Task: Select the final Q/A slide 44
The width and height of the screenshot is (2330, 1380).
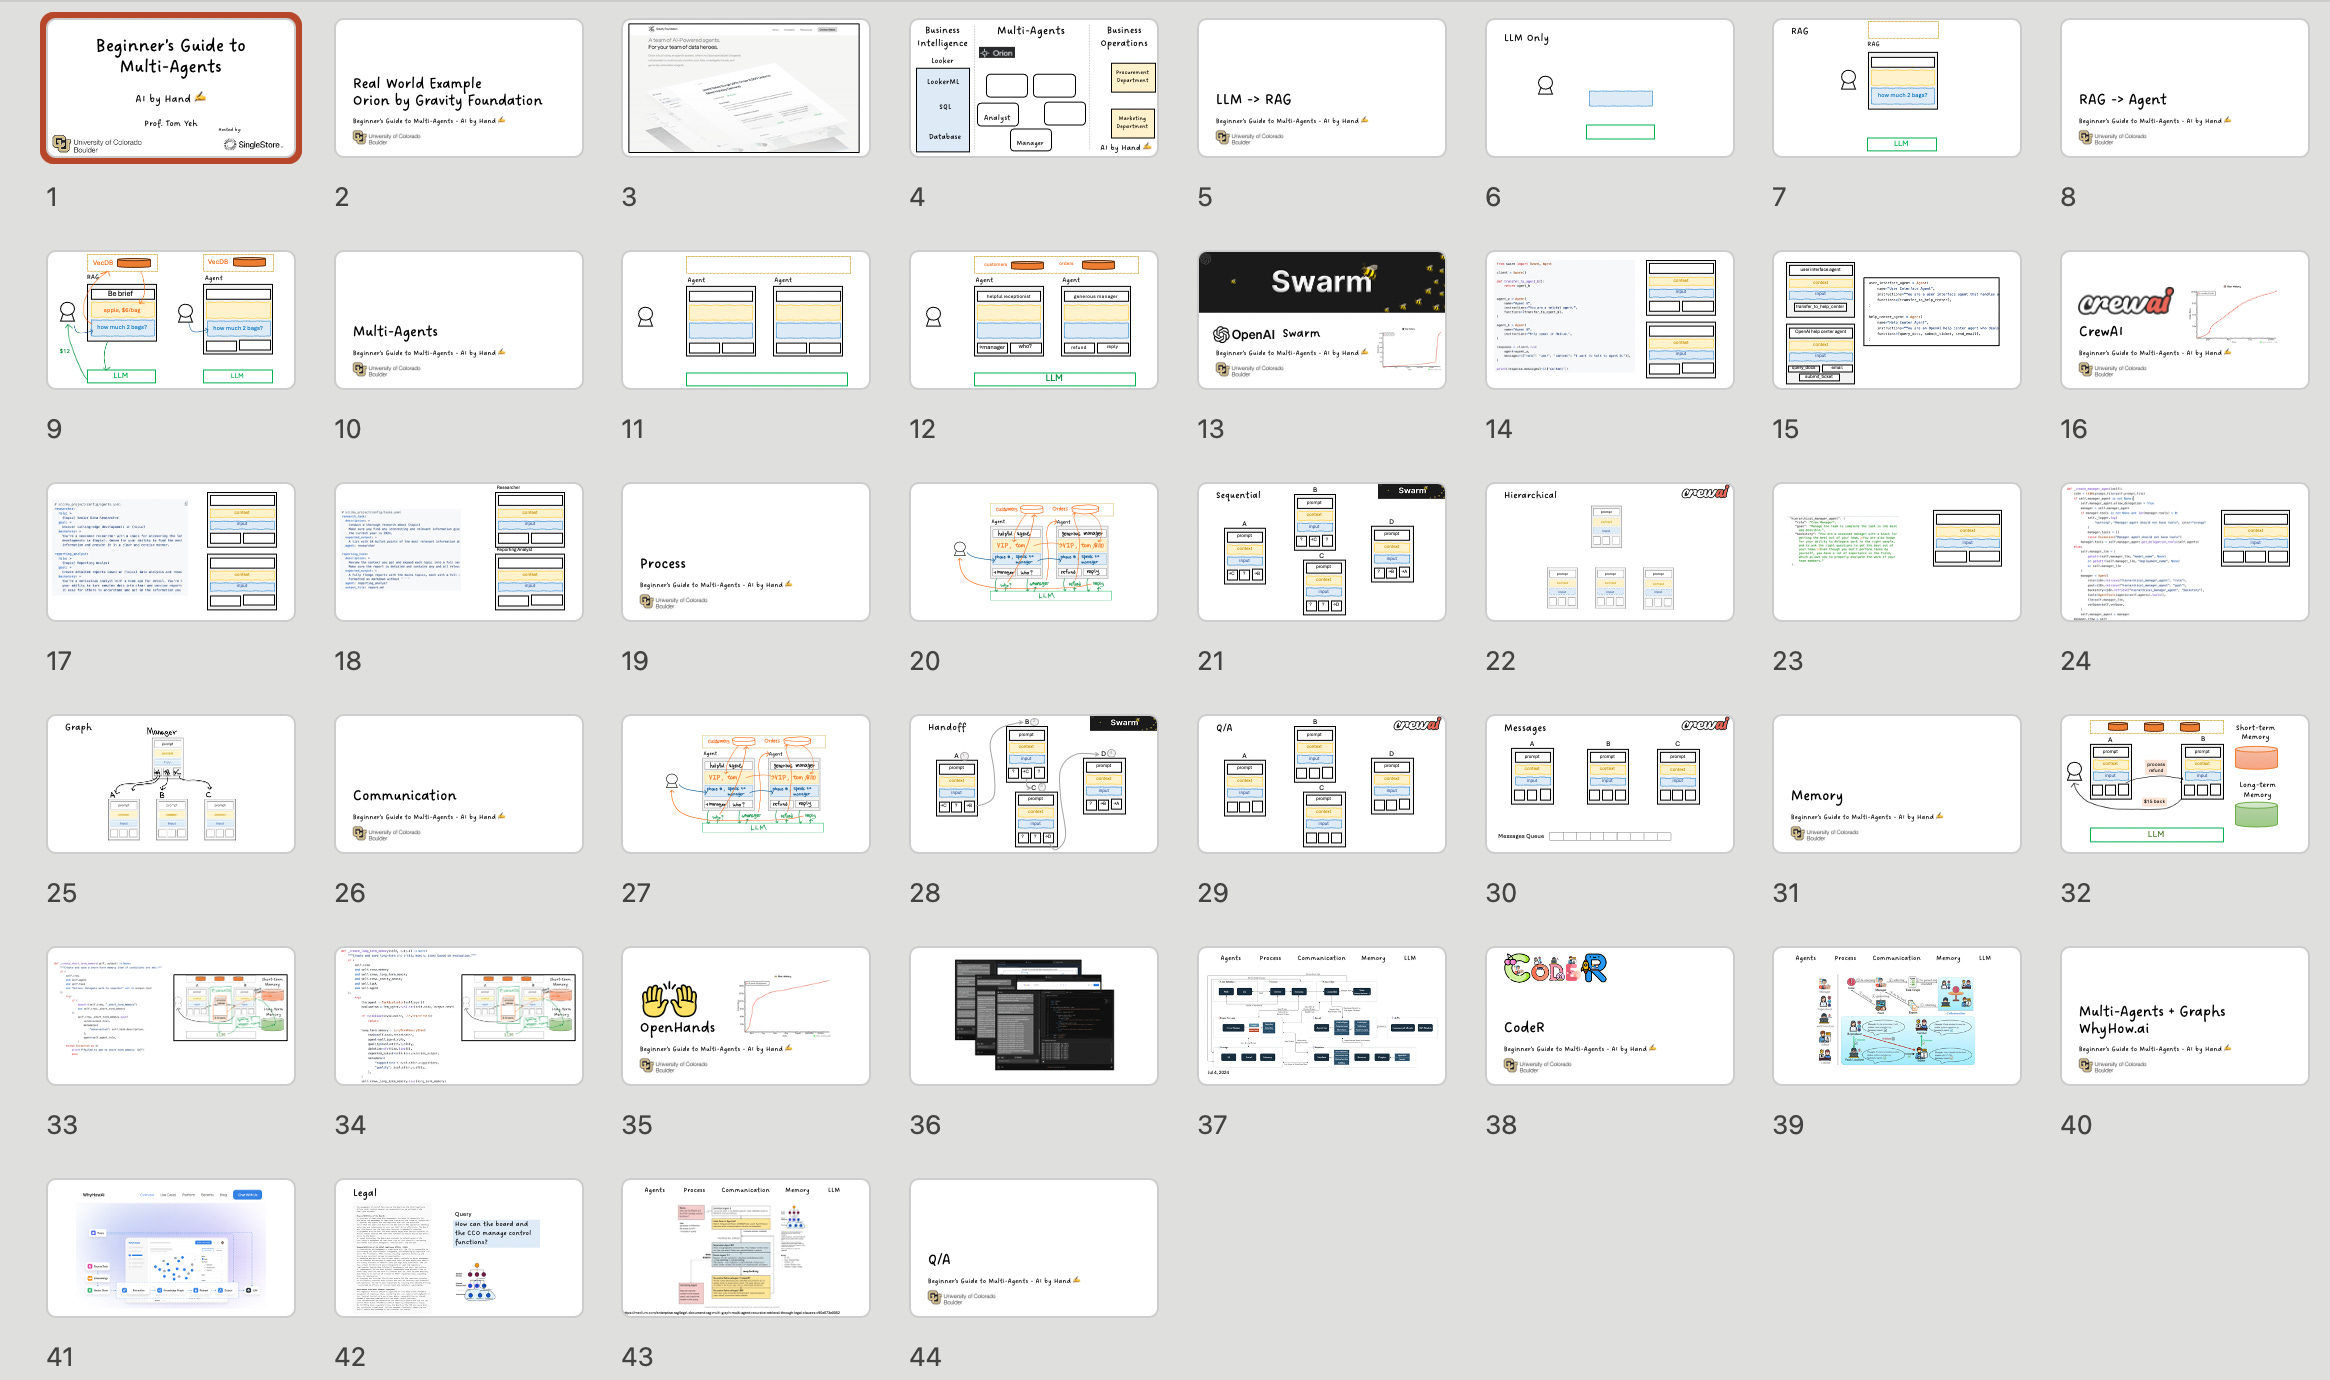Action: pyautogui.click(x=1033, y=1248)
